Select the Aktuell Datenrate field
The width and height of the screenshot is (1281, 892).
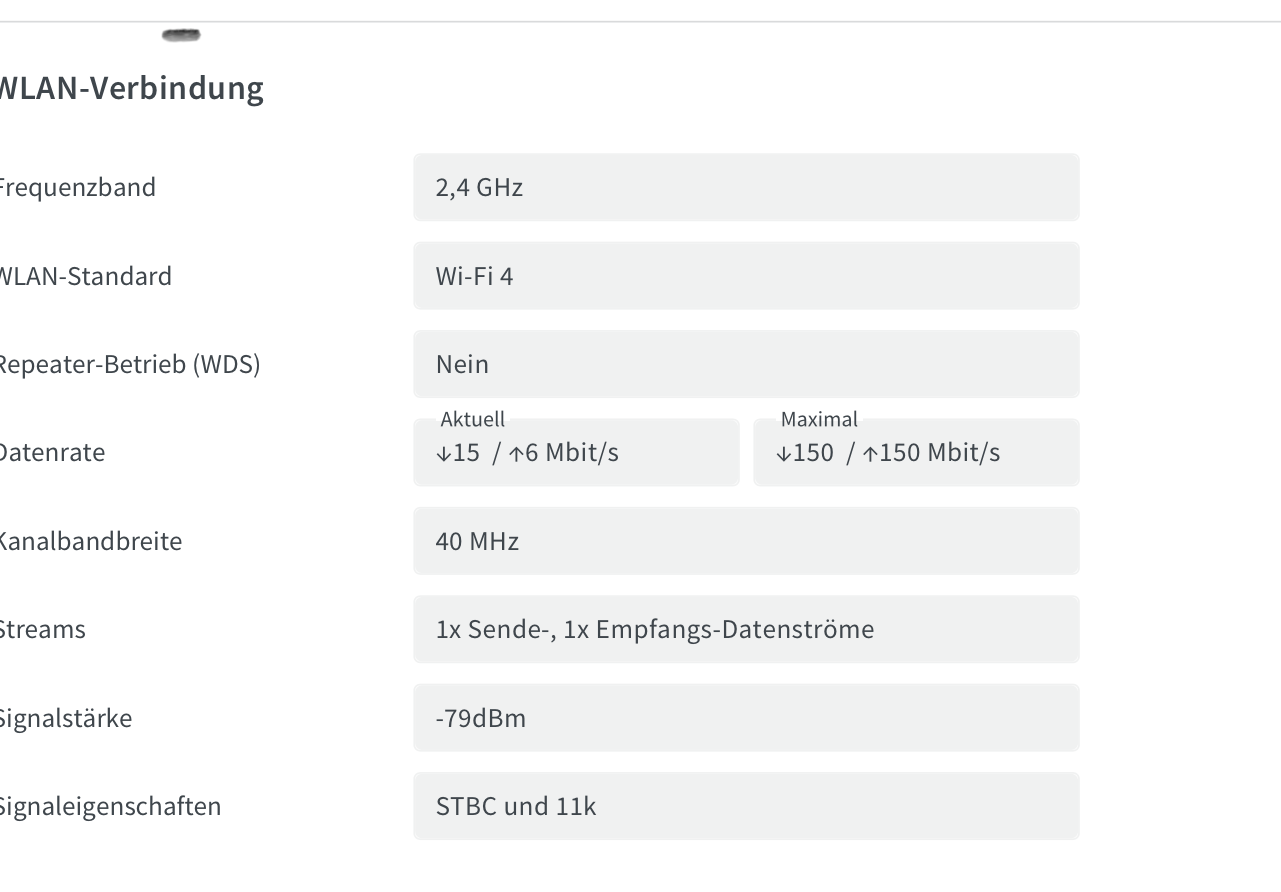576,452
